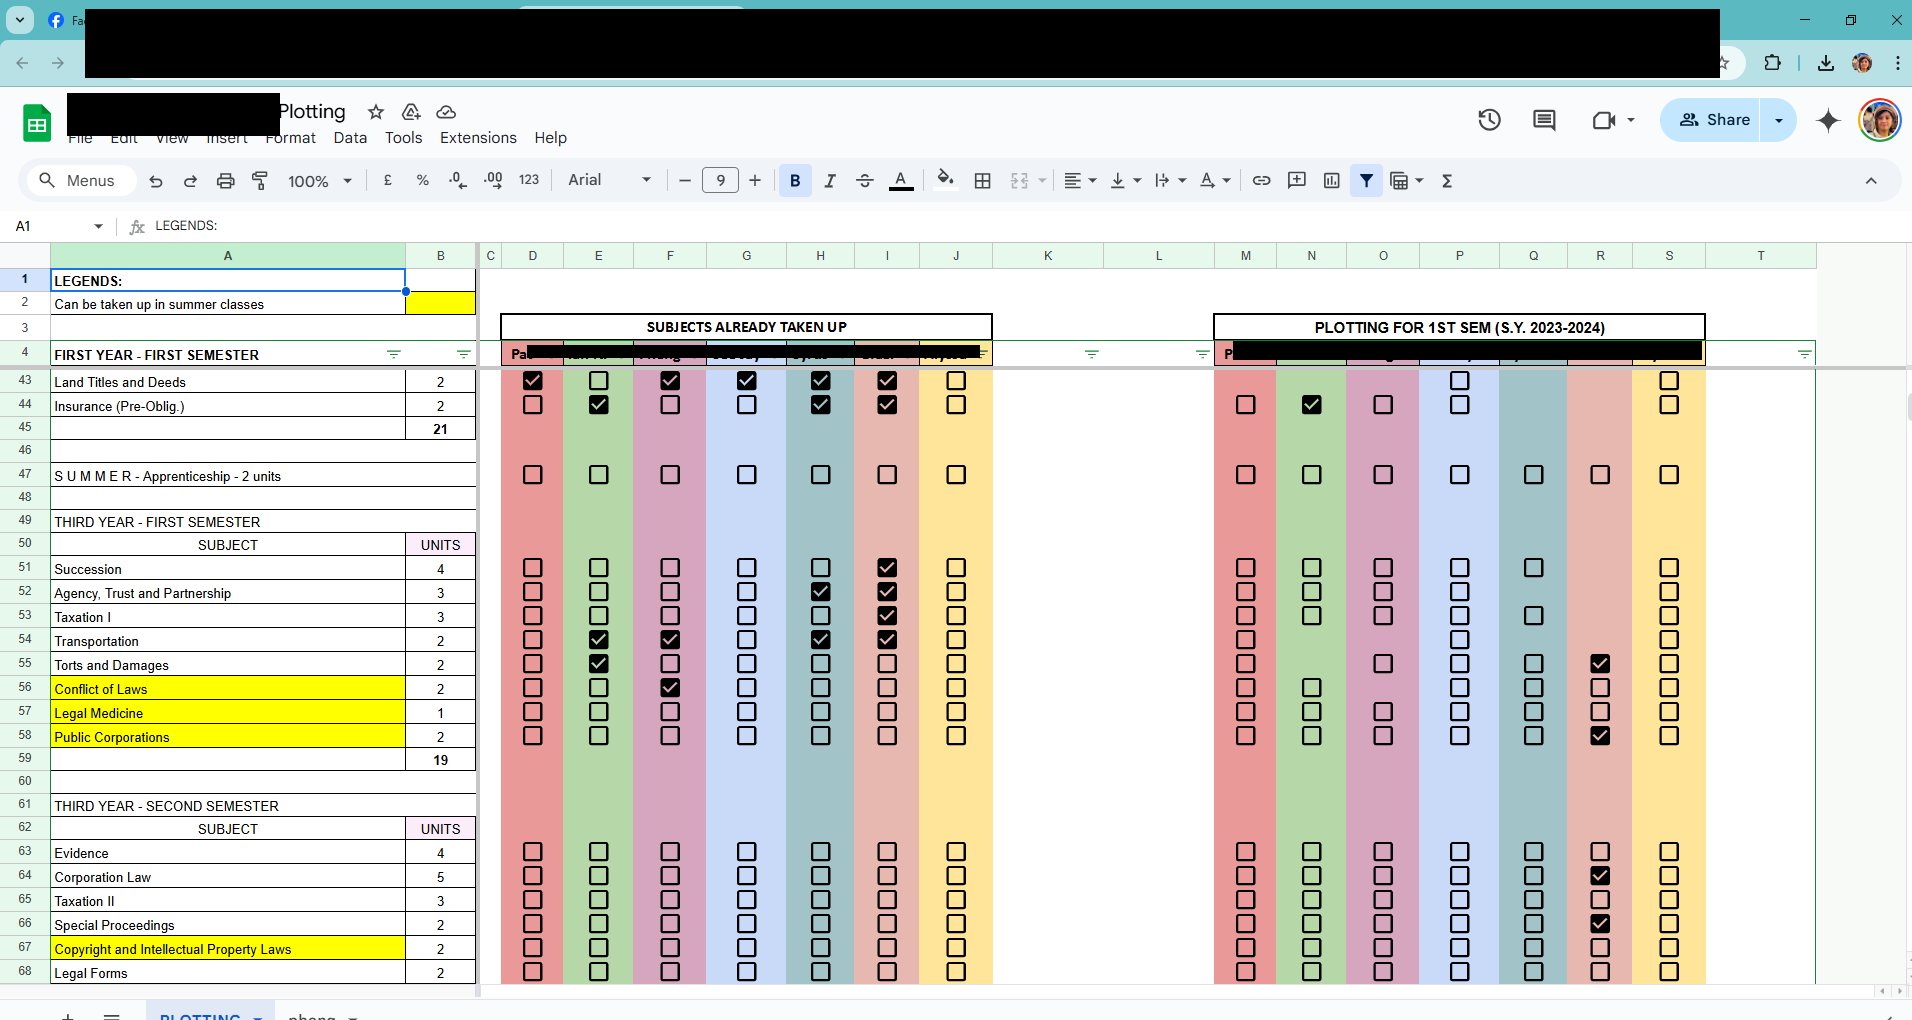Expand the Share options arrow
This screenshot has width=1912, height=1020.
tap(1779, 120)
